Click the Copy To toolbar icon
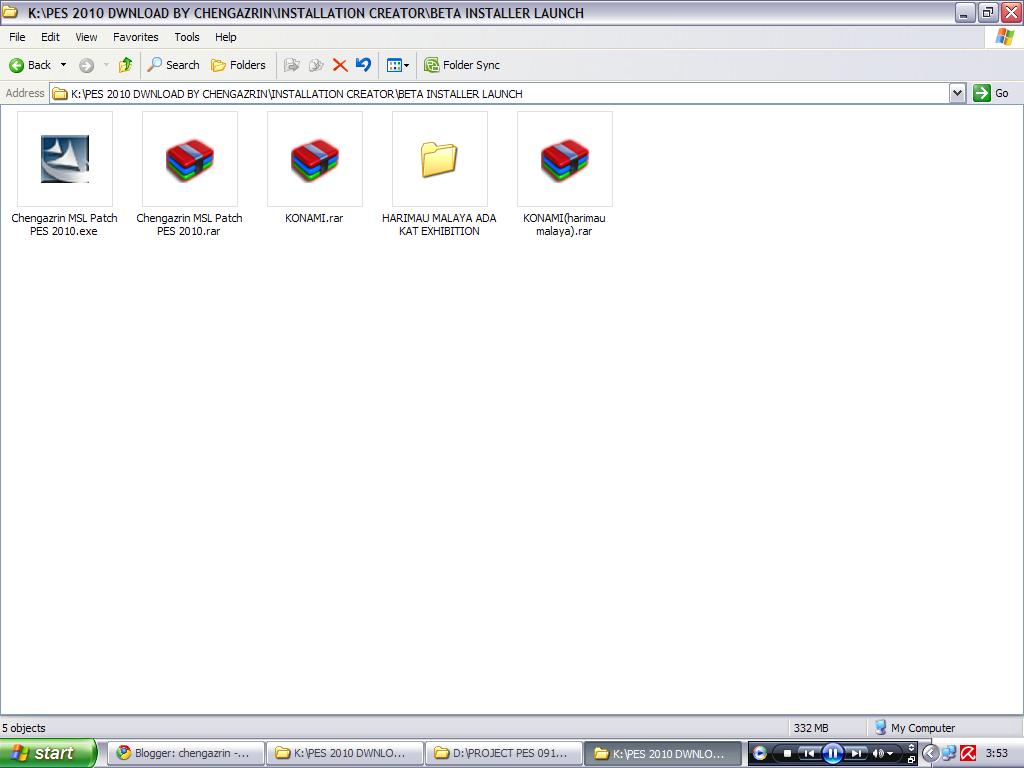Screen dimensions: 1024x768 (316, 65)
